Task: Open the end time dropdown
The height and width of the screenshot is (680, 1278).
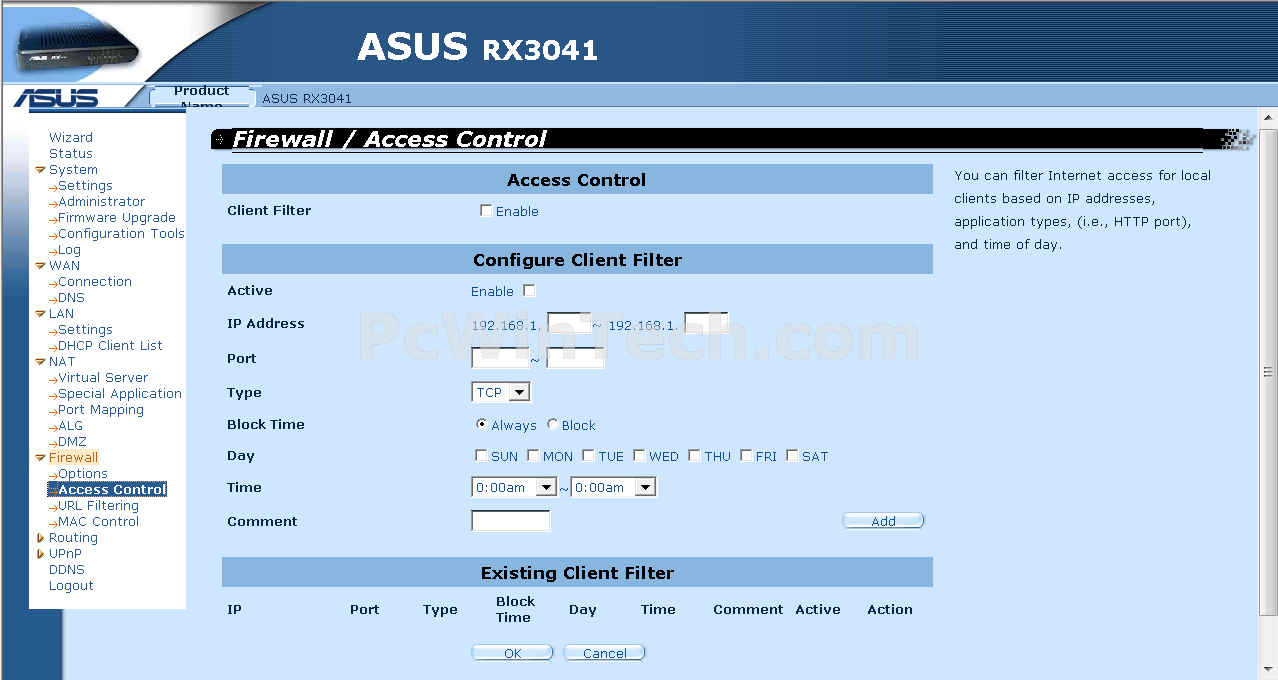Action: [x=613, y=488]
